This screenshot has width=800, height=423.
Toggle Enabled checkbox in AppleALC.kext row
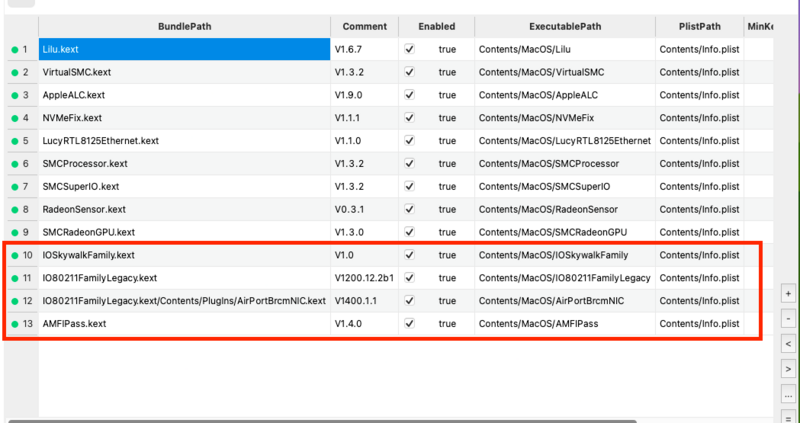pos(409,95)
